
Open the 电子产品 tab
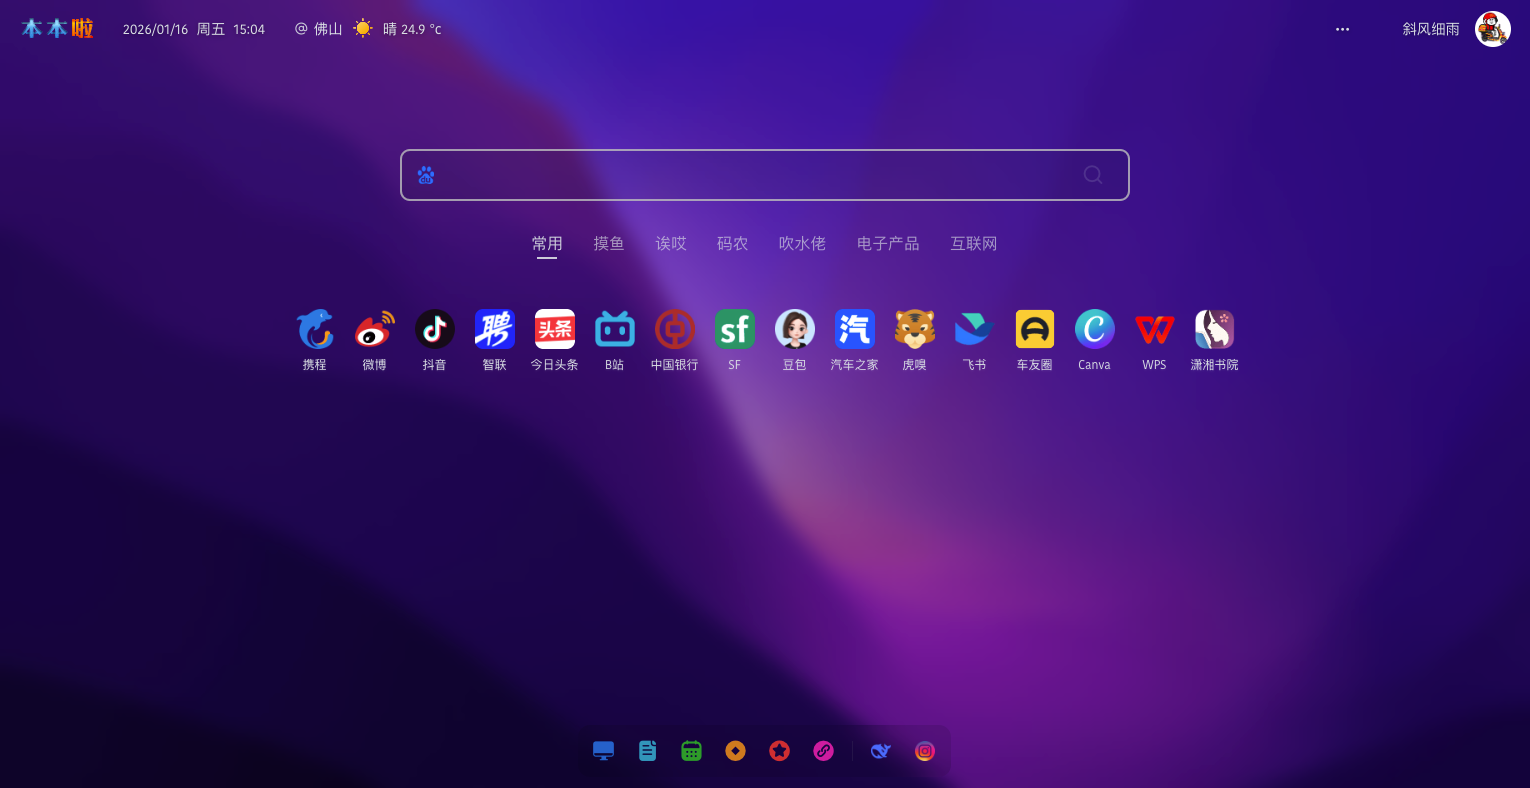point(888,244)
